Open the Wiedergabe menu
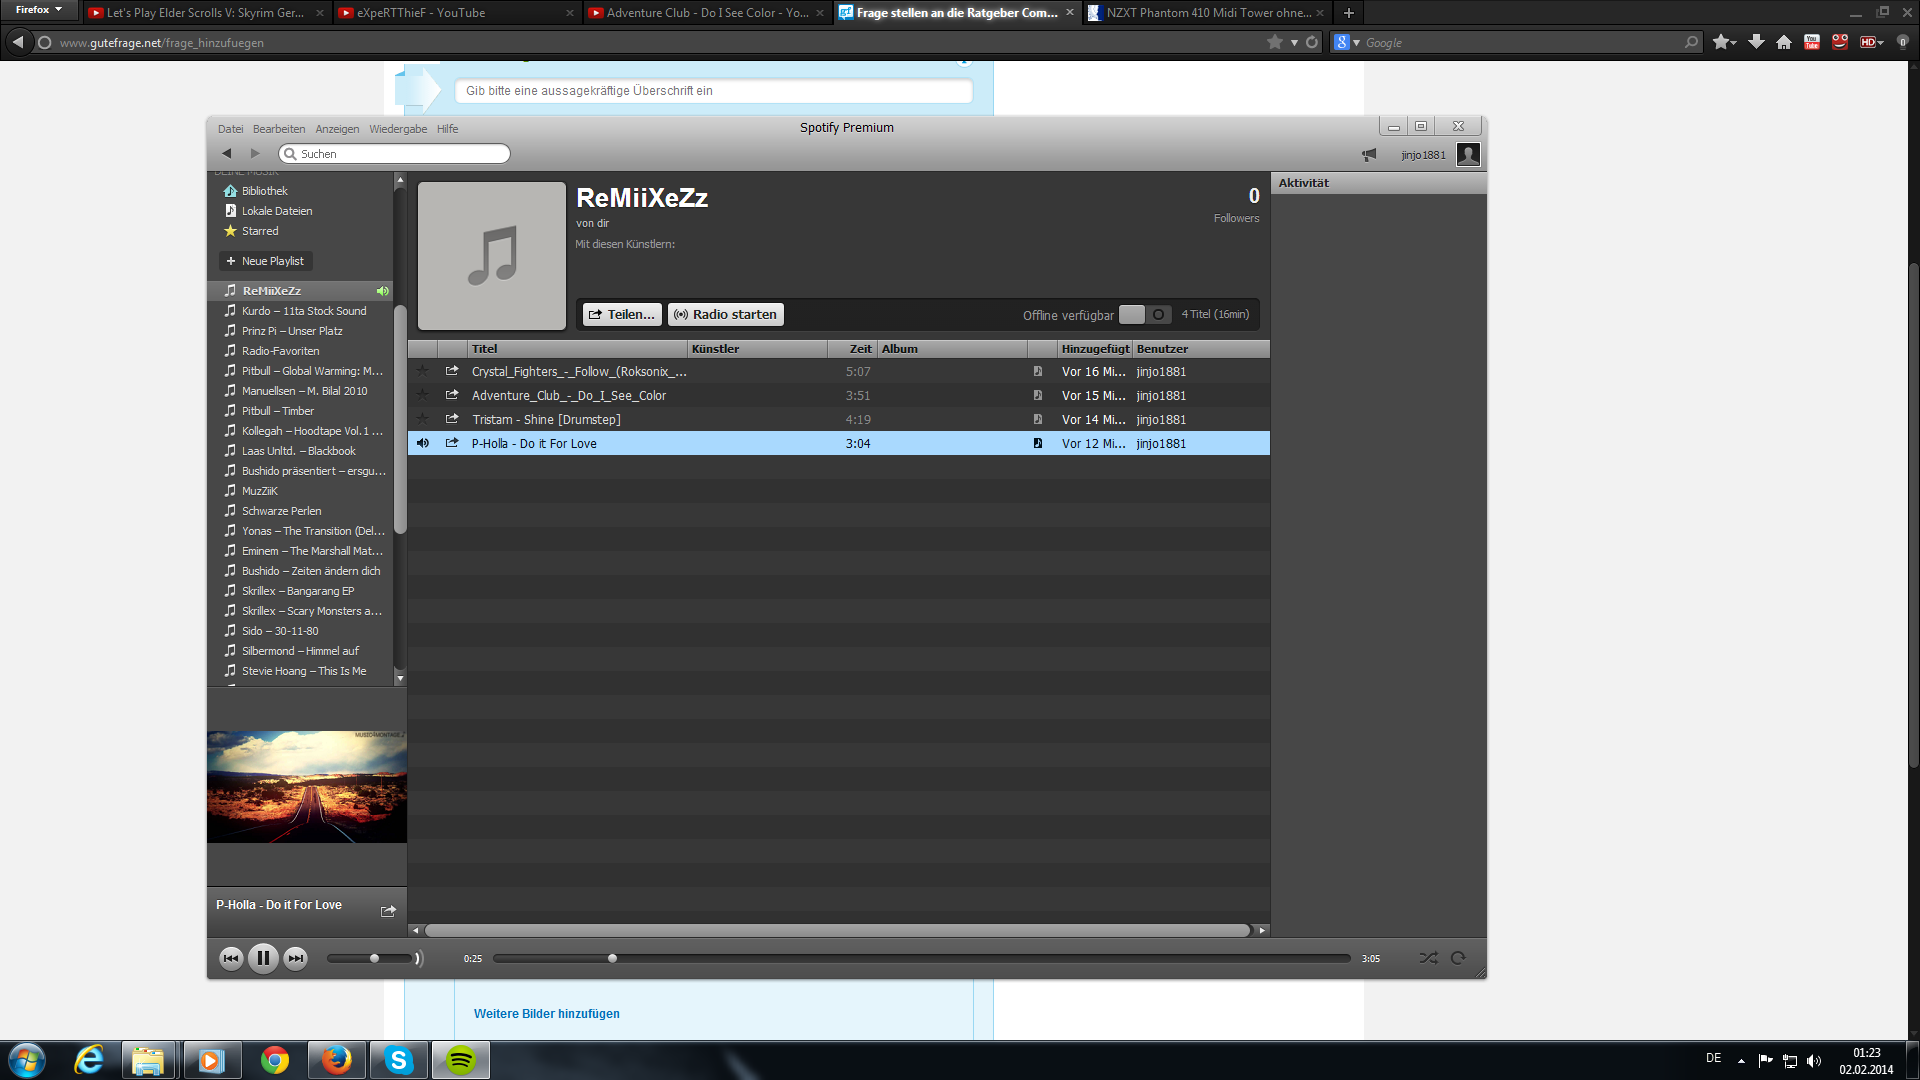The width and height of the screenshot is (1920, 1080). tap(398, 129)
